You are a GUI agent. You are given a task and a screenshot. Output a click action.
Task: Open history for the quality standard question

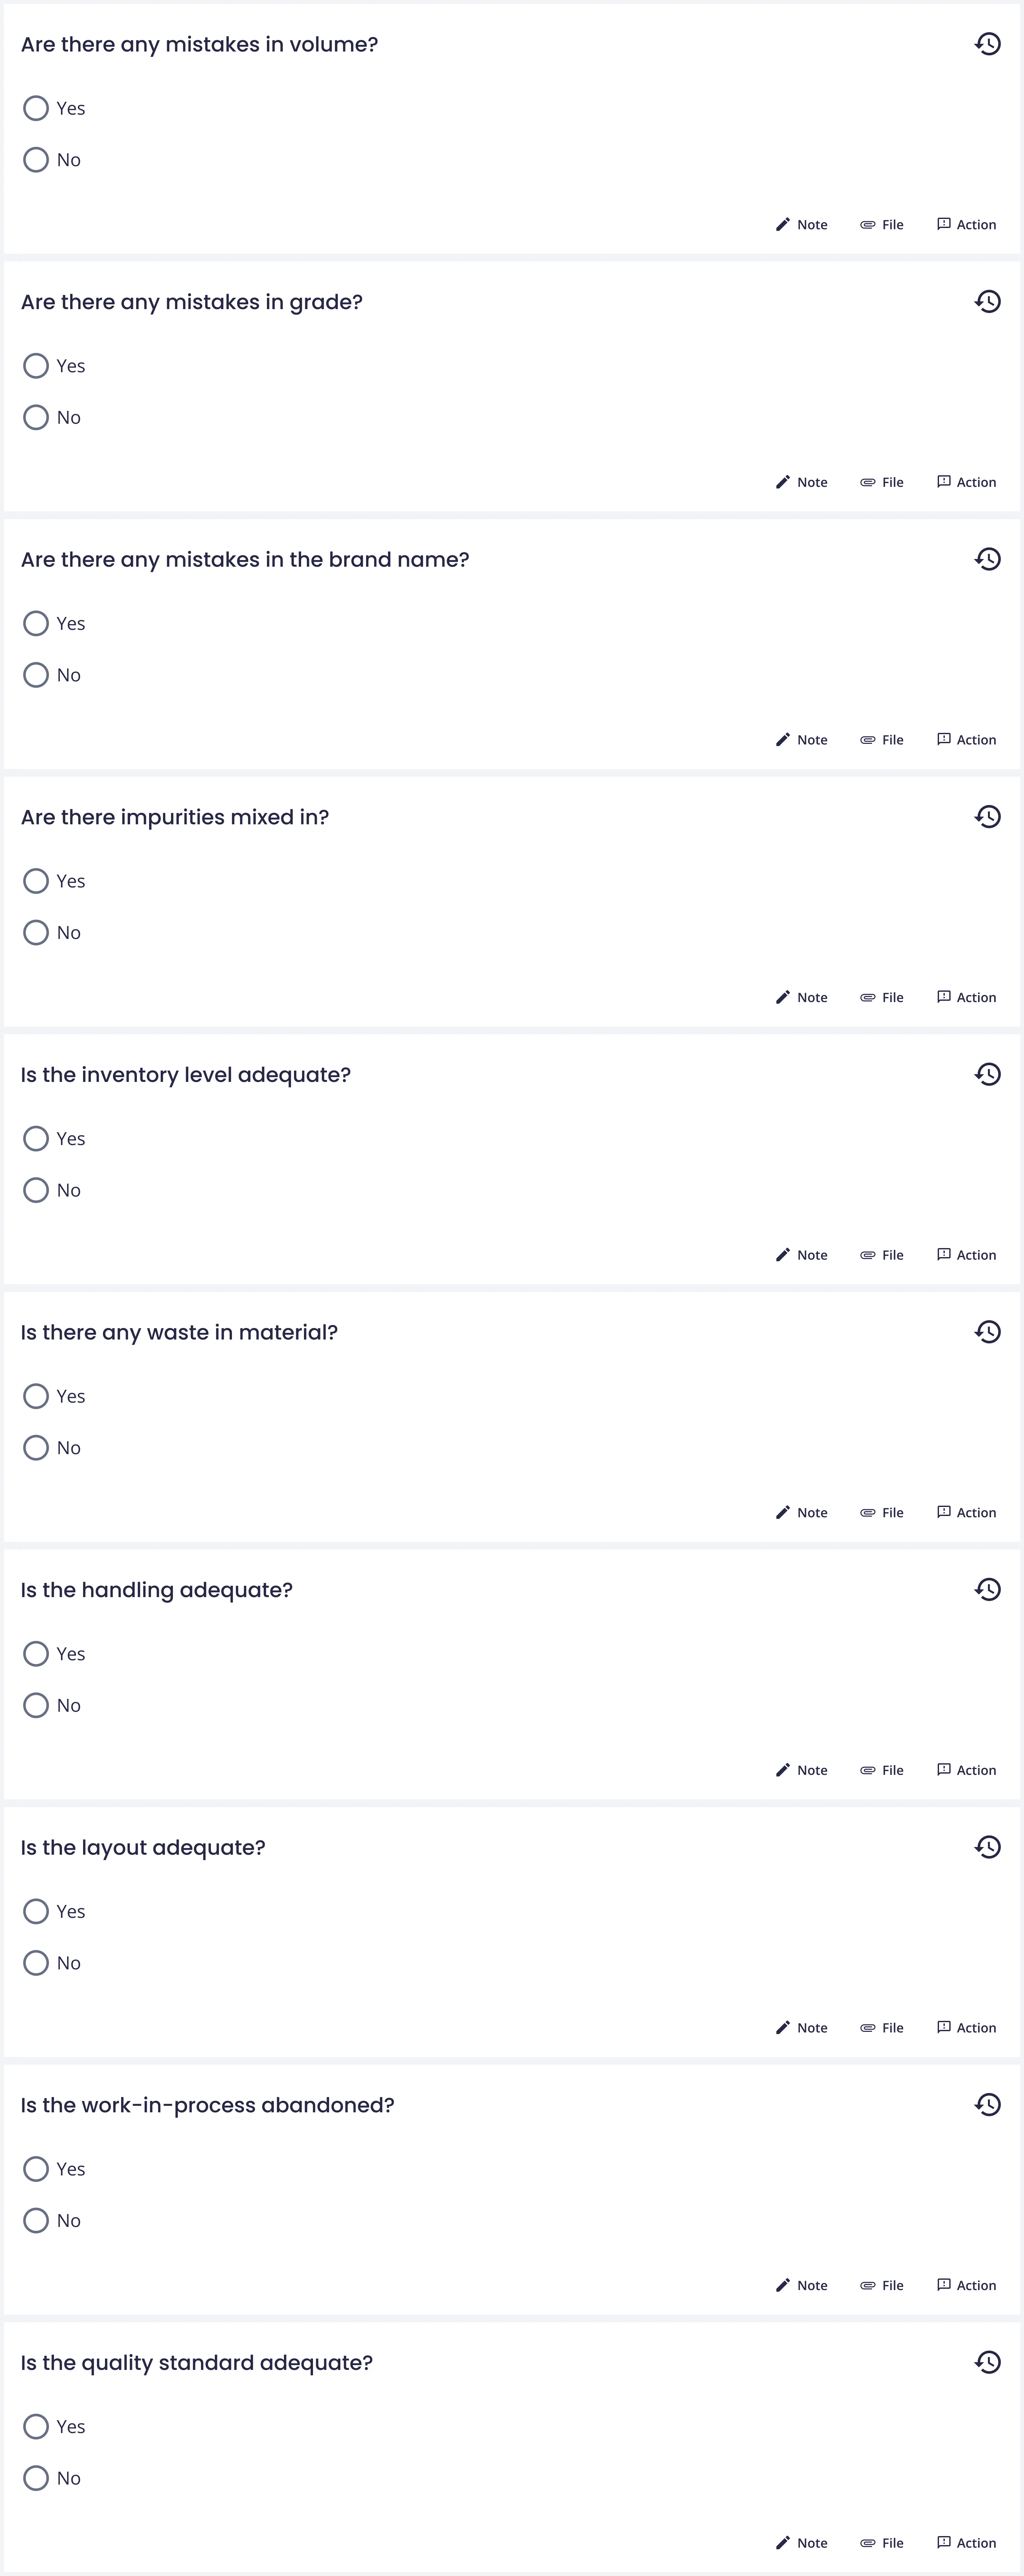[x=987, y=2362]
